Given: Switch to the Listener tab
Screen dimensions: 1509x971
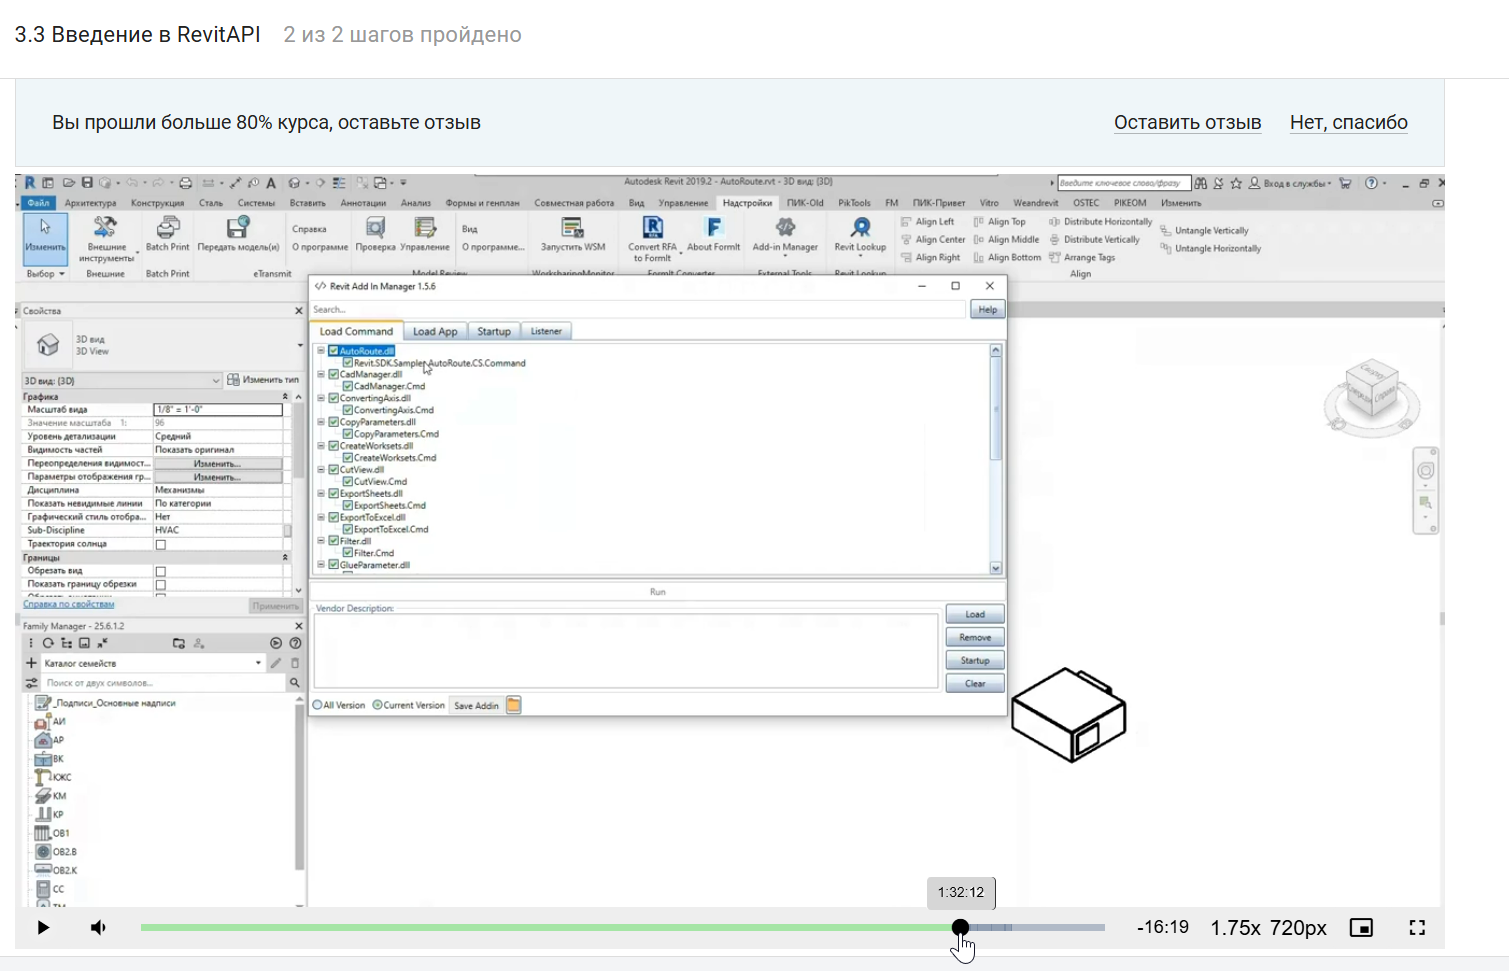Looking at the screenshot, I should (x=546, y=331).
